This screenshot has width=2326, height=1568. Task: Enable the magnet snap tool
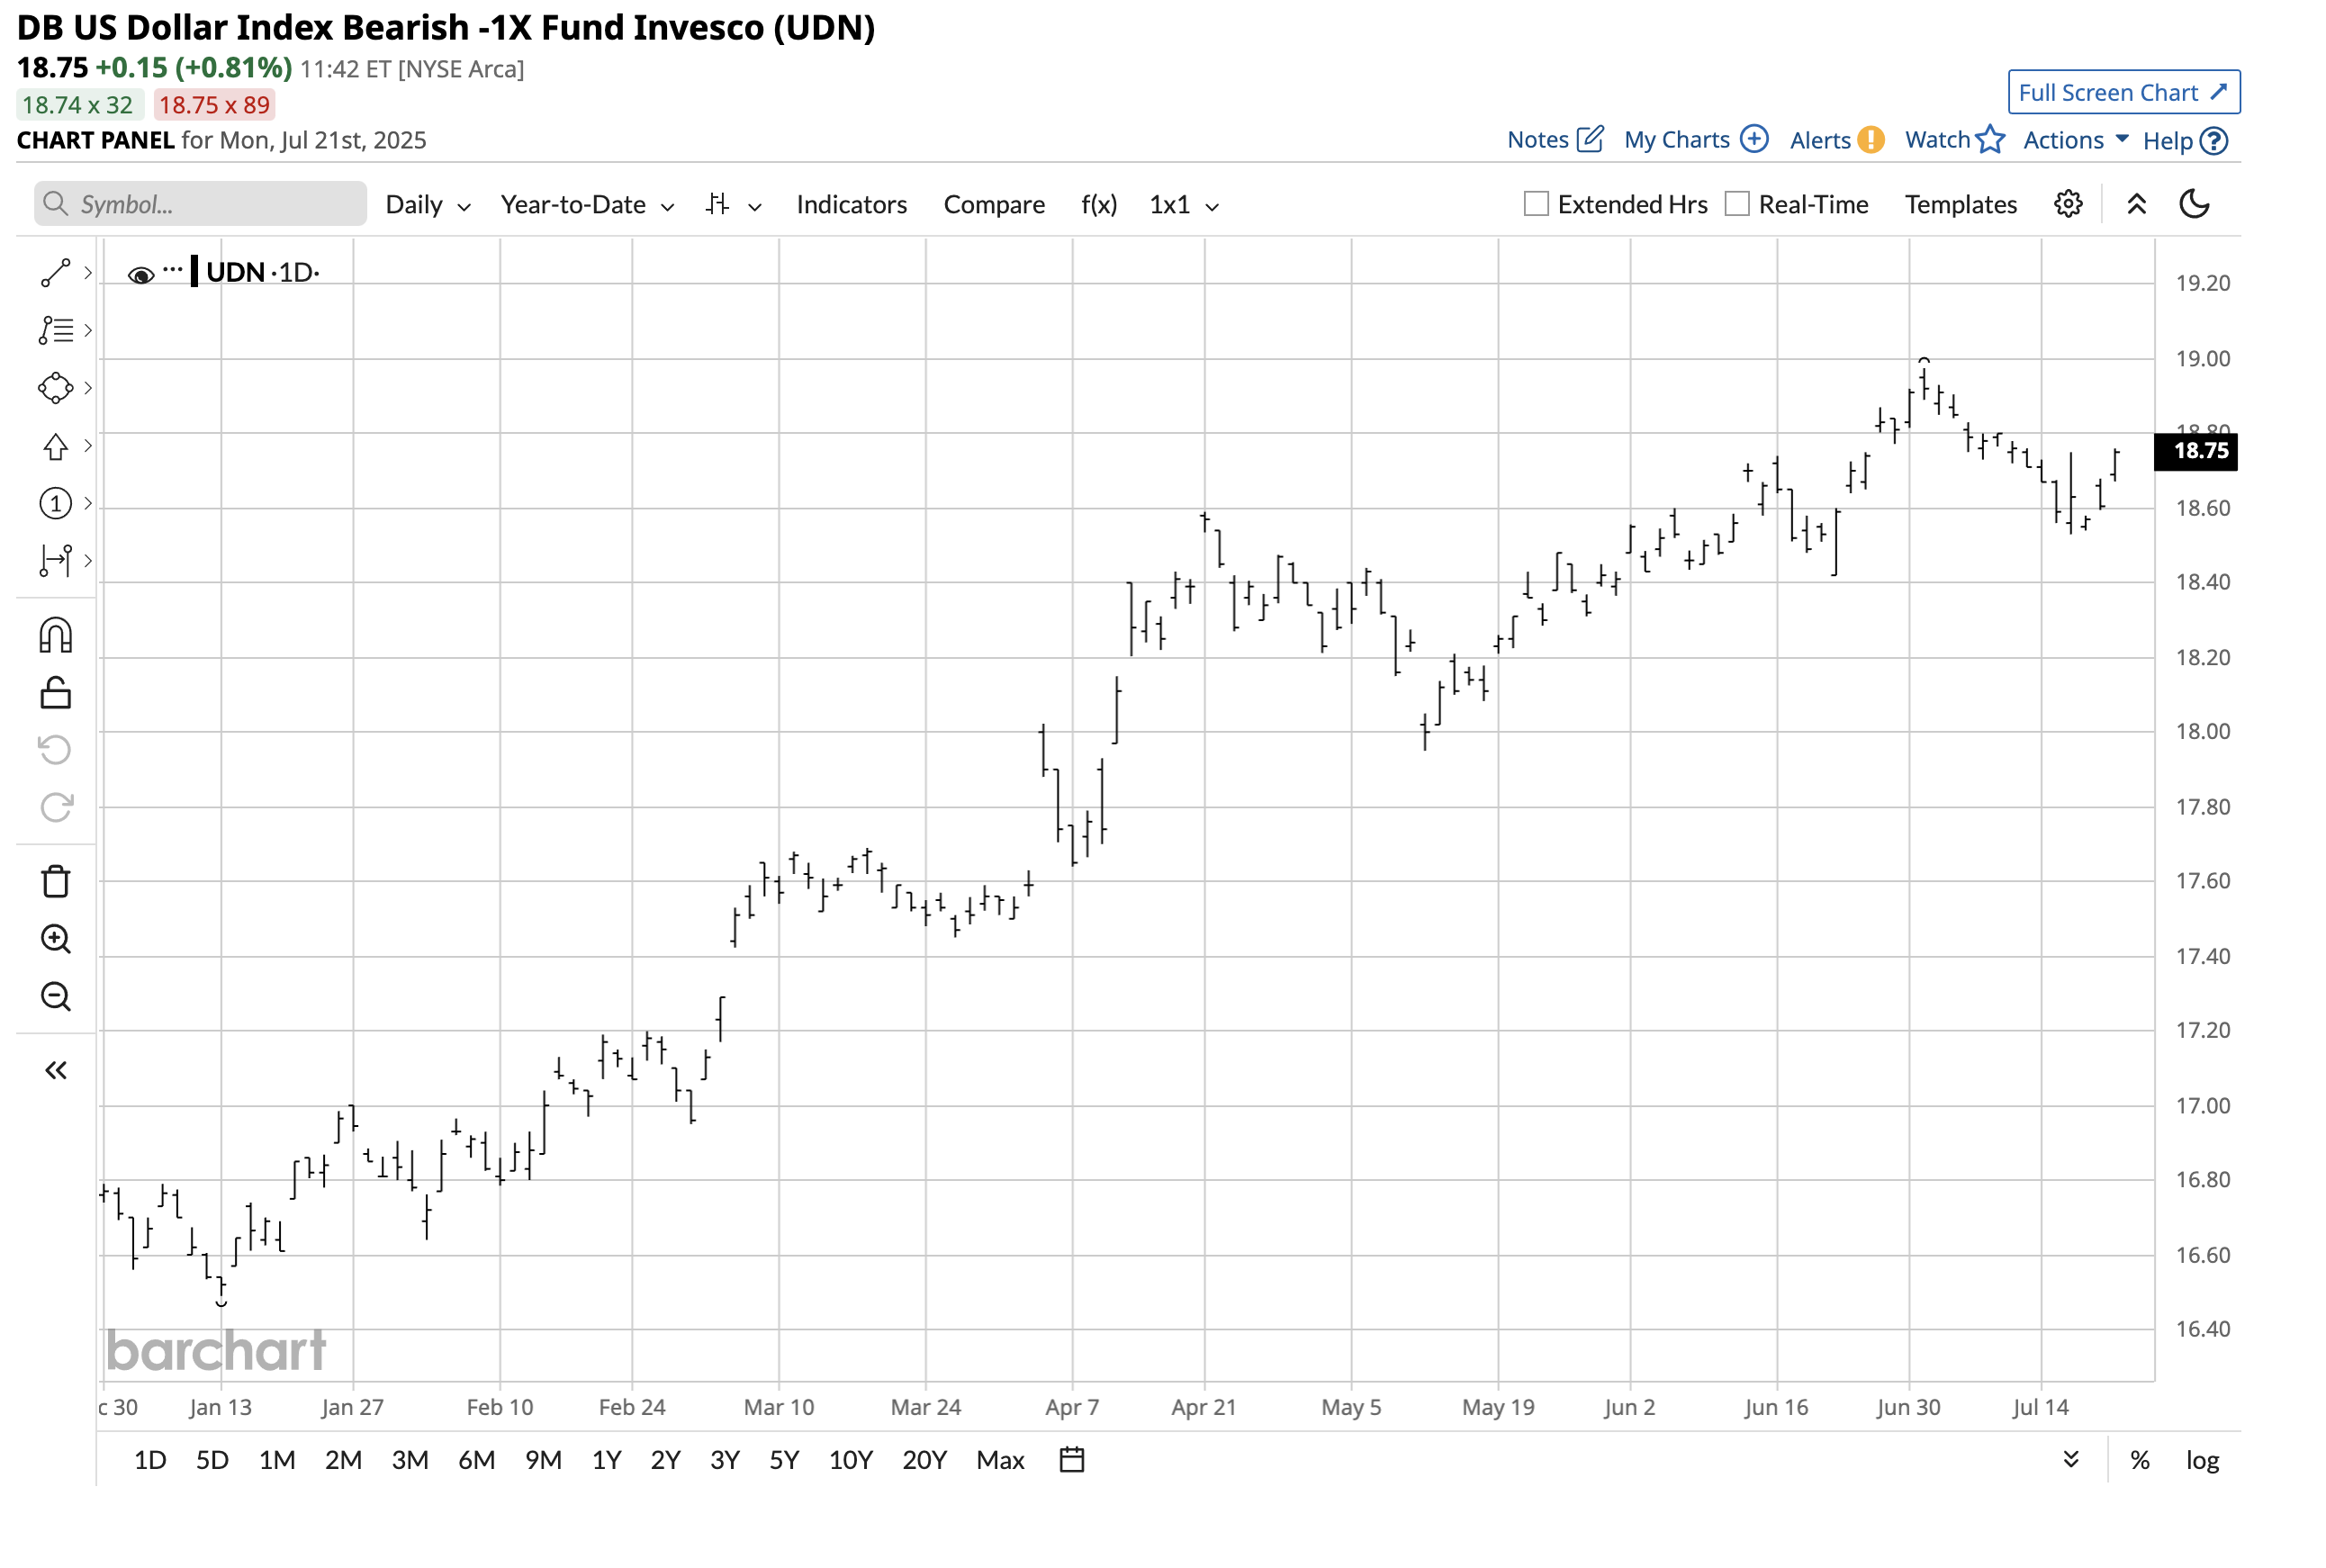pyautogui.click(x=55, y=635)
